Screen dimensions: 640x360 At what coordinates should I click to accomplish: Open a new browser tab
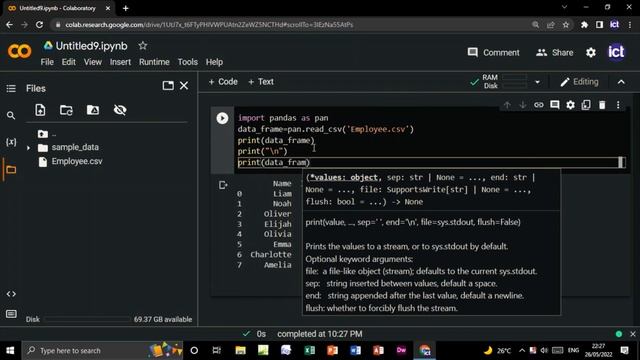125,8
